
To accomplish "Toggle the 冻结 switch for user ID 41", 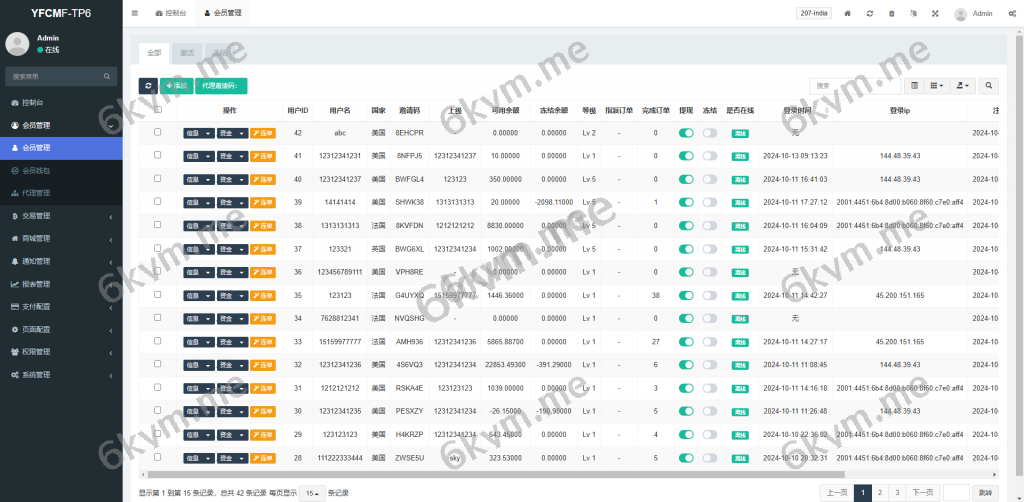I will tap(710, 155).
